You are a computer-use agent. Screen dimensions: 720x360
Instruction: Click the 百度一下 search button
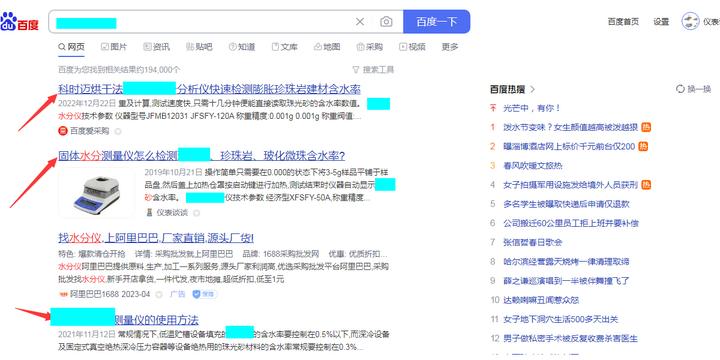436,22
